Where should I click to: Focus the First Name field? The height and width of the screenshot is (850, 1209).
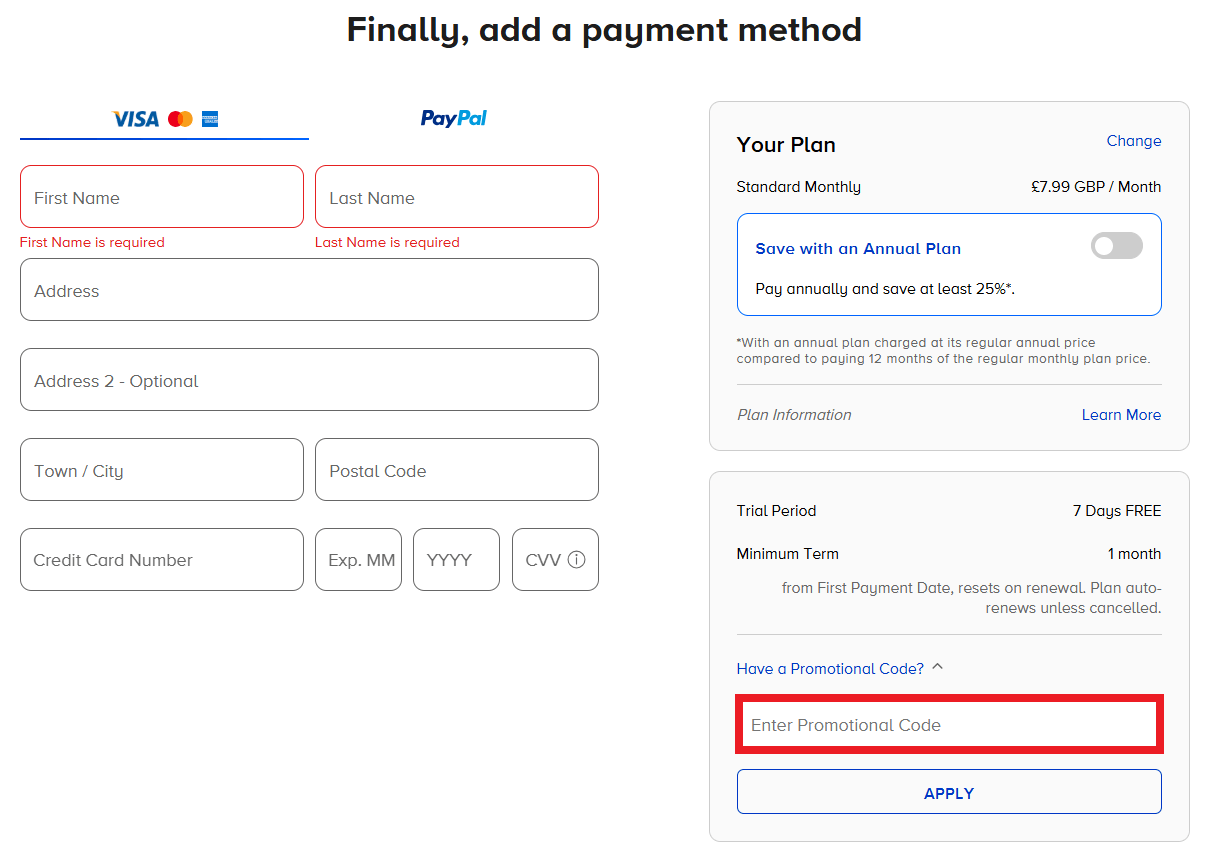click(162, 197)
